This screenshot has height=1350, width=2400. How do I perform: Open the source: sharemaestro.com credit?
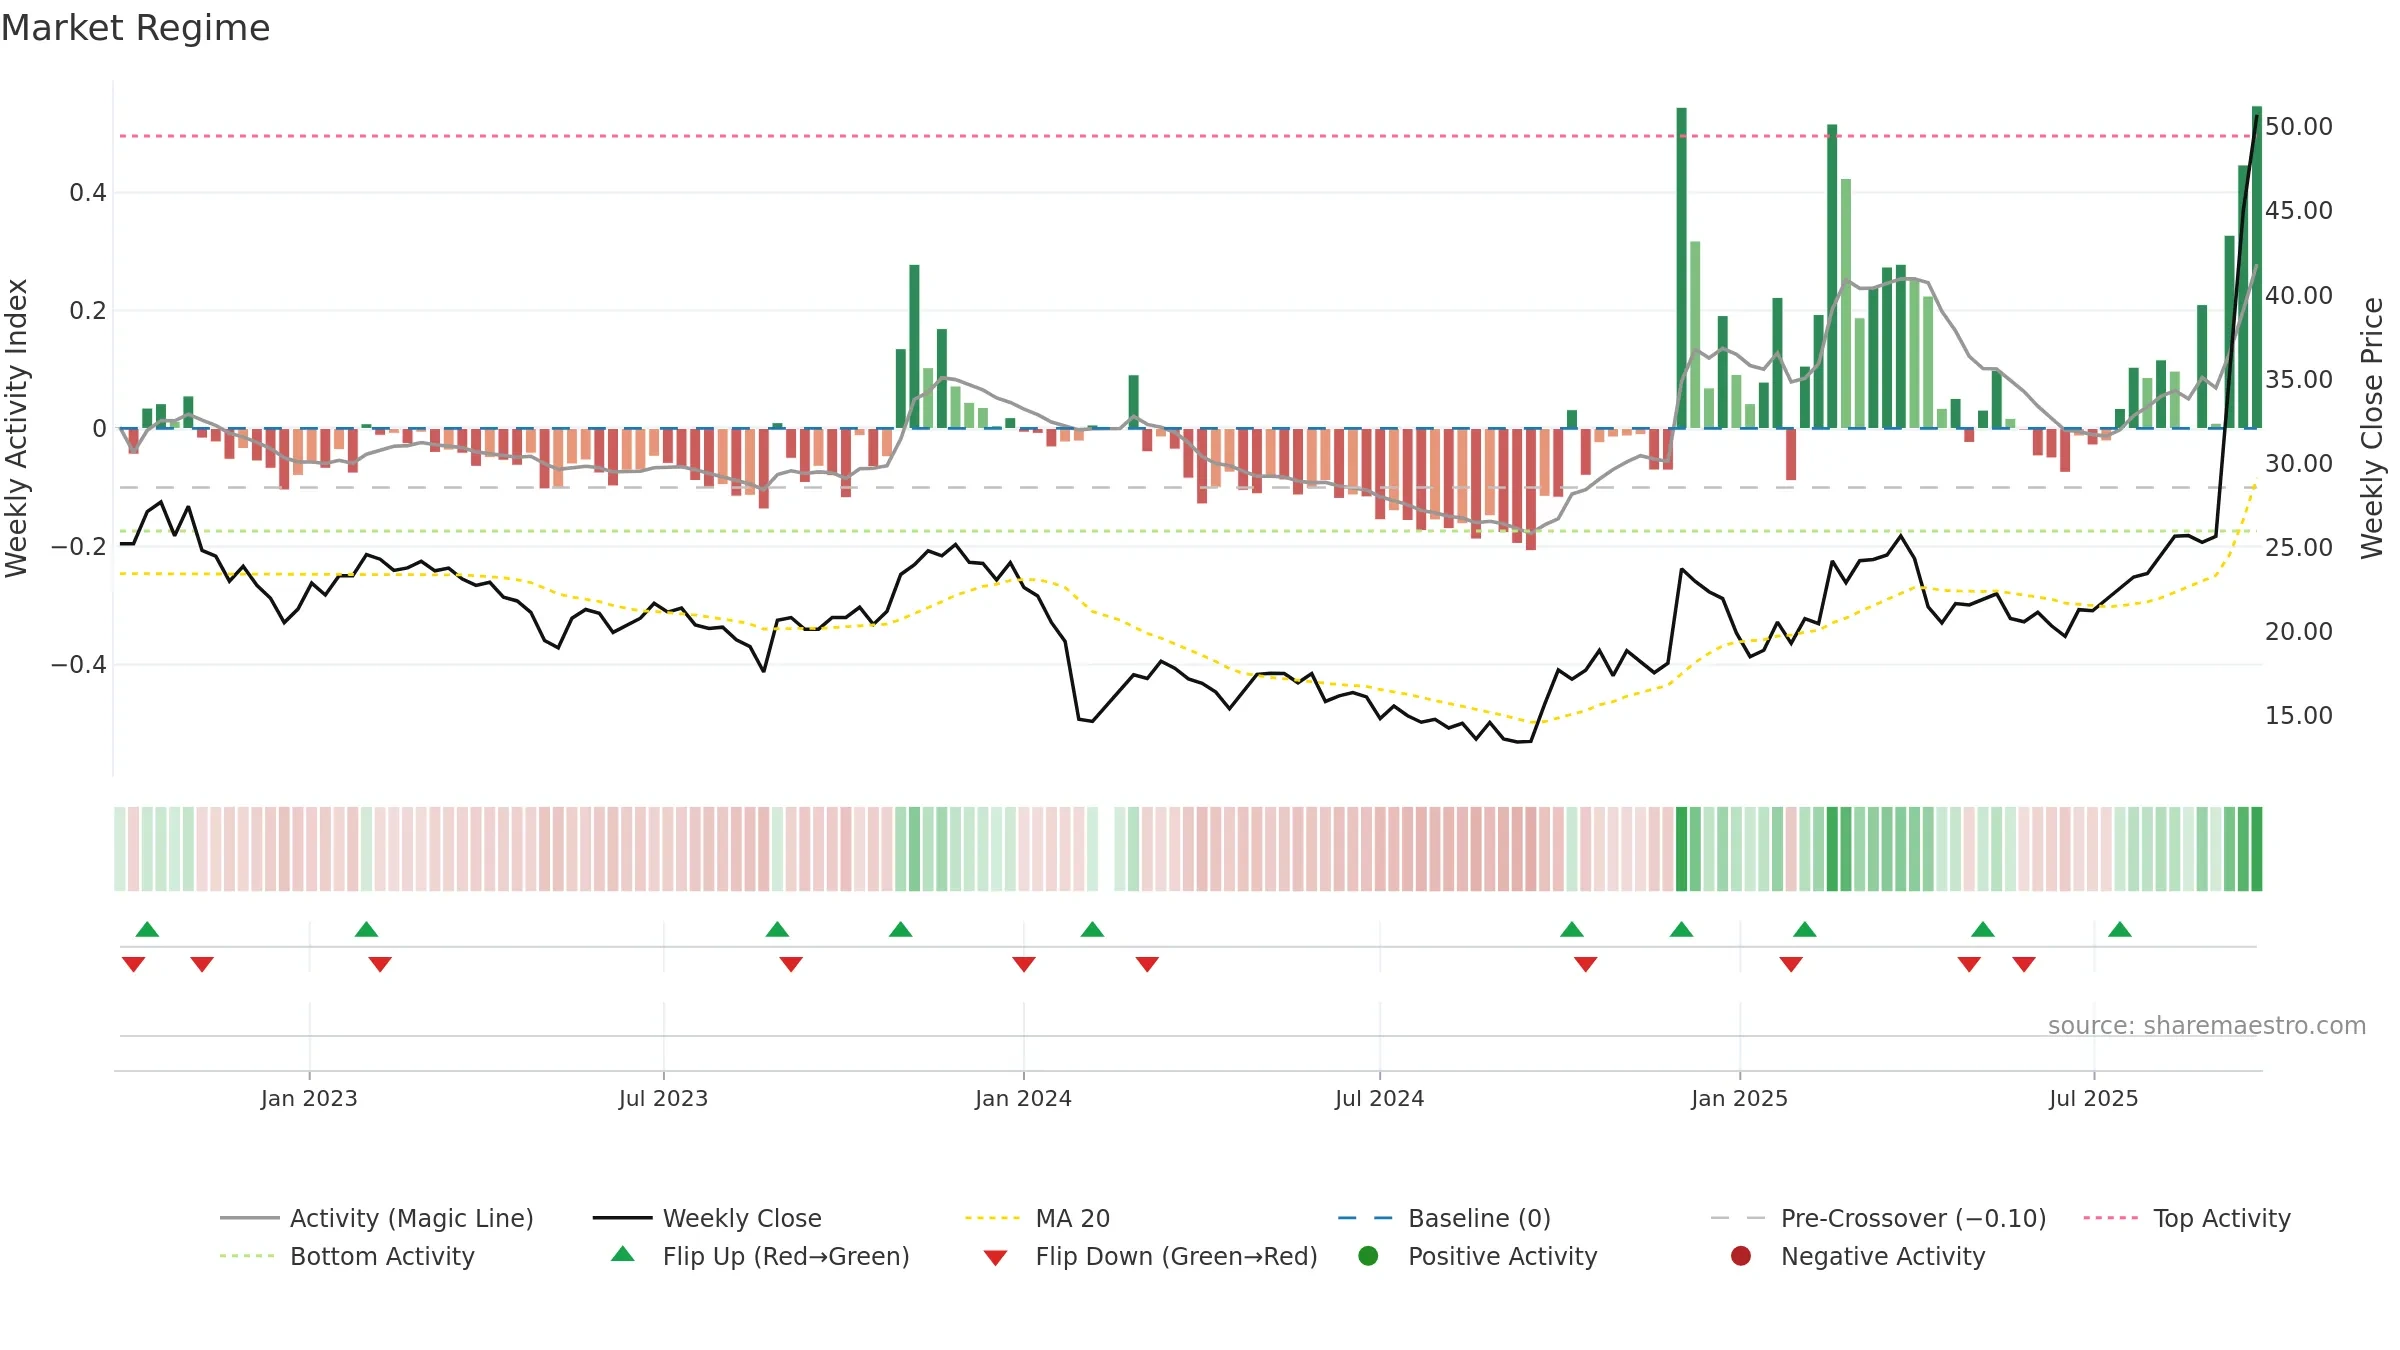click(2207, 1025)
